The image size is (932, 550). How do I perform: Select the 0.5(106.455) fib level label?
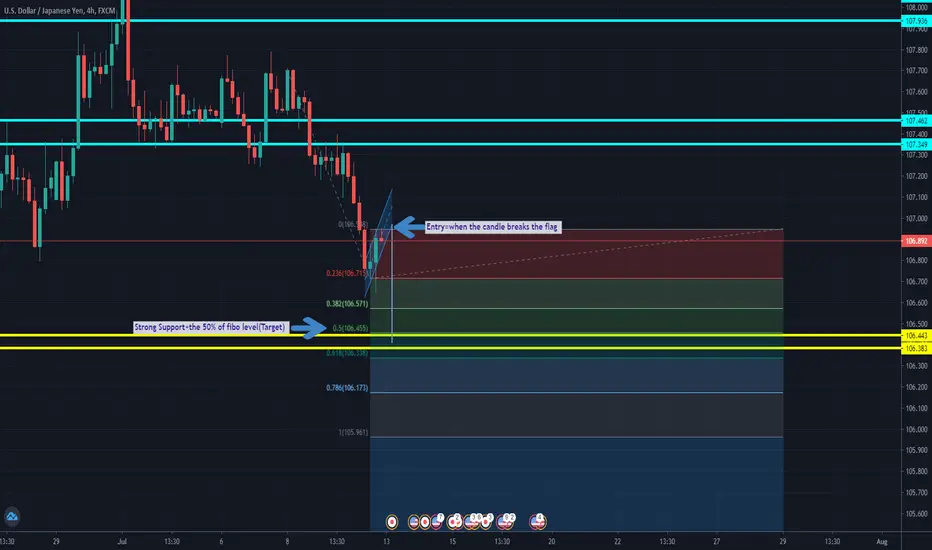pos(350,328)
